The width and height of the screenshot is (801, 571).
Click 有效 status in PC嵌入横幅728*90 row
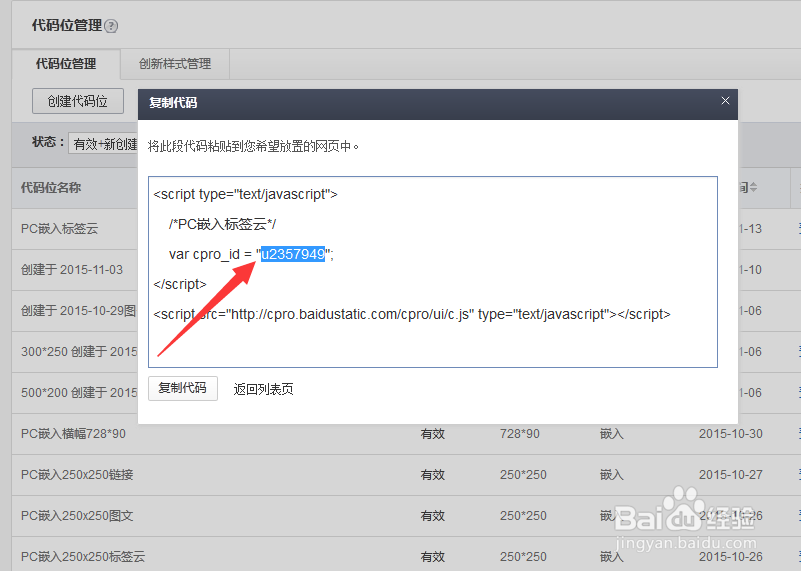click(433, 434)
